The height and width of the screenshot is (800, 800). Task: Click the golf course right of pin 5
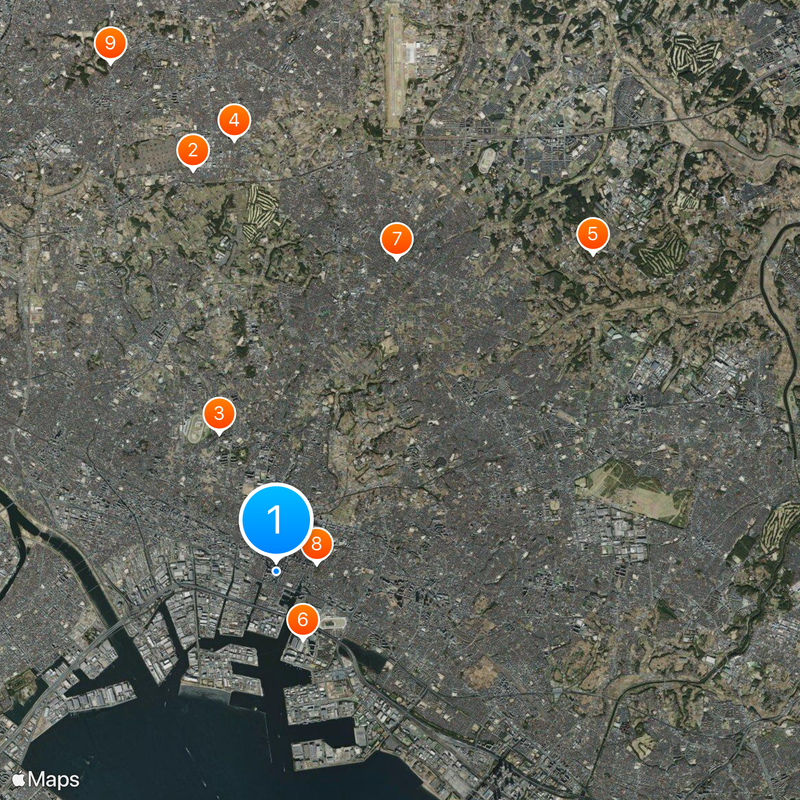click(x=663, y=254)
